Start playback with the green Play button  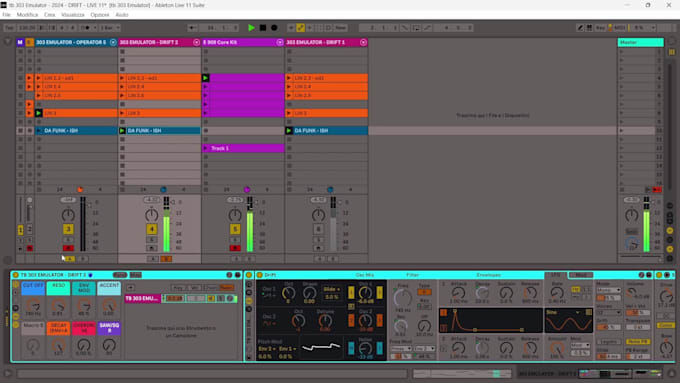coord(251,28)
